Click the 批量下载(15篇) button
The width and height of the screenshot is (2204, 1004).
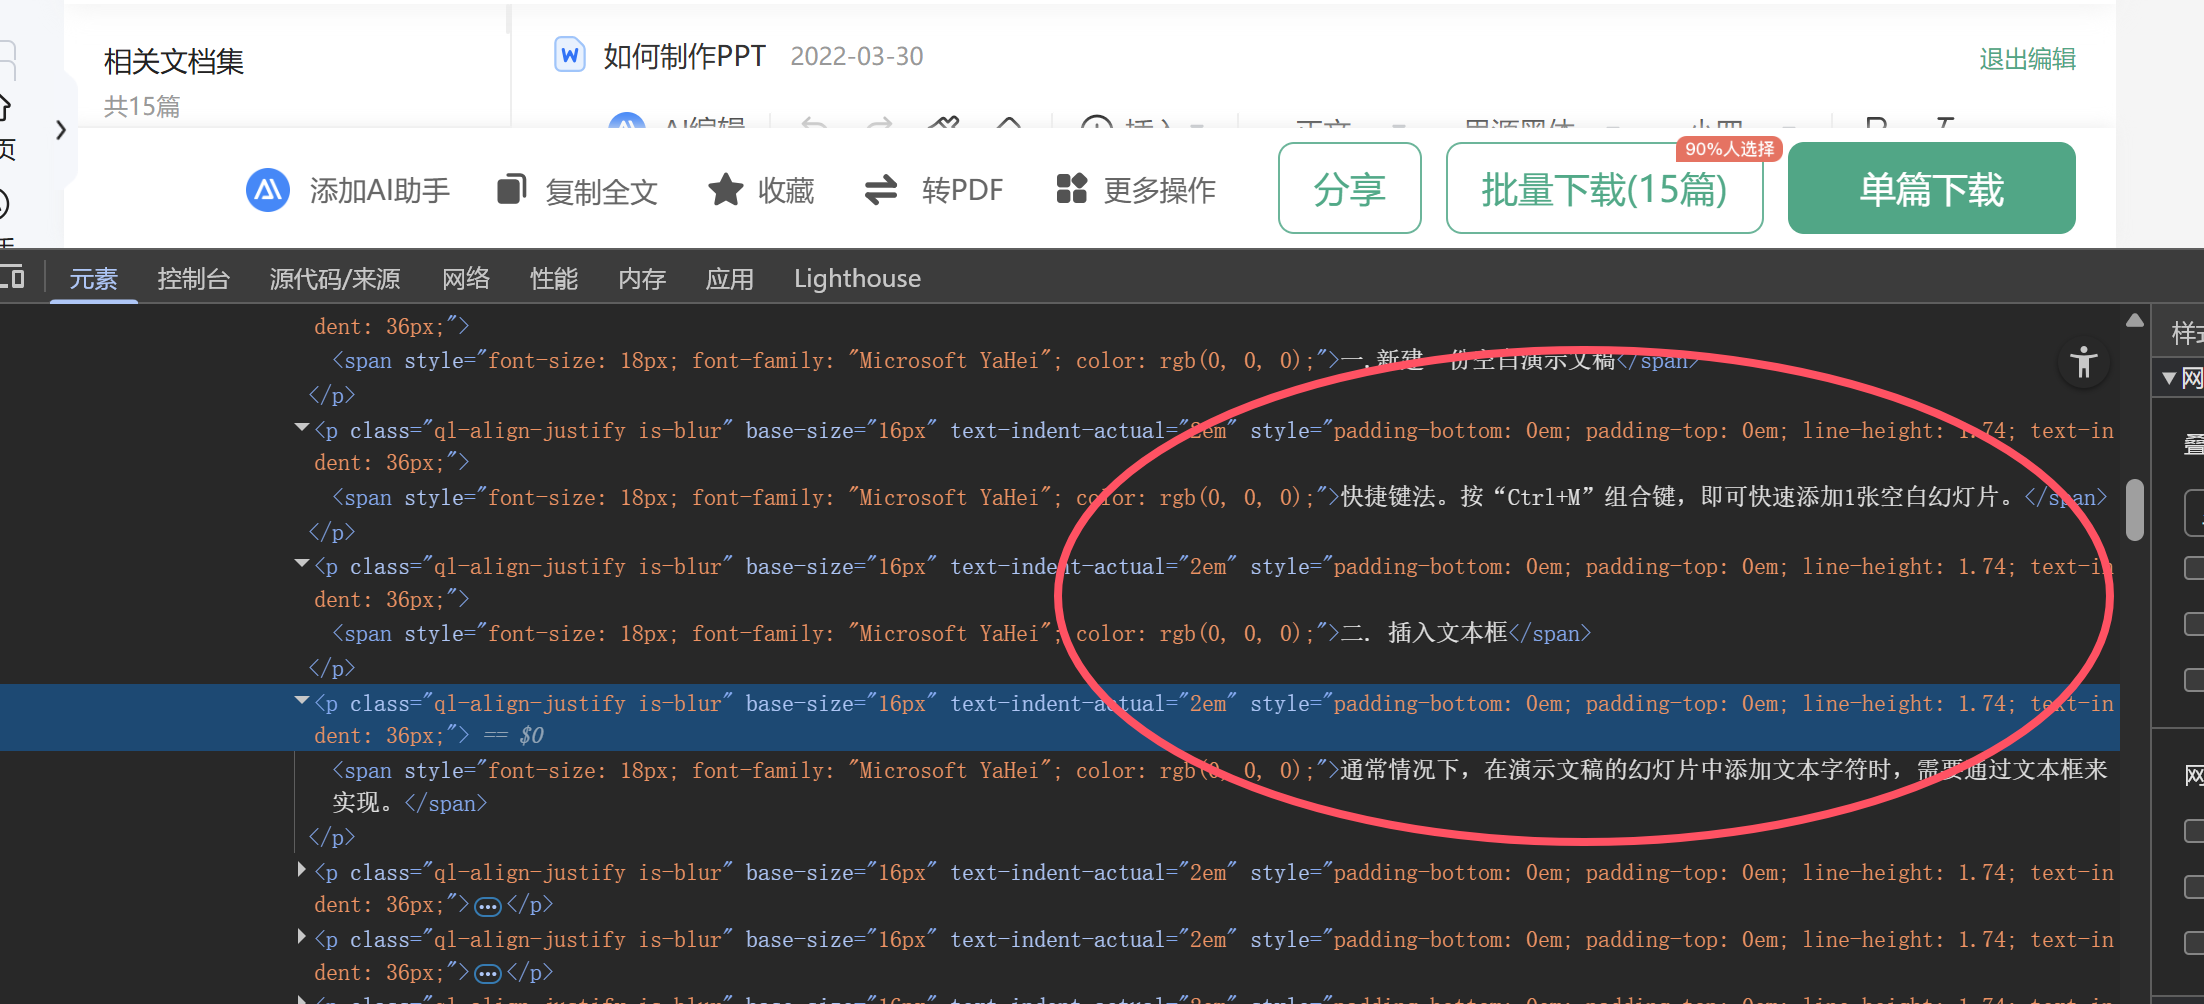click(x=1604, y=189)
